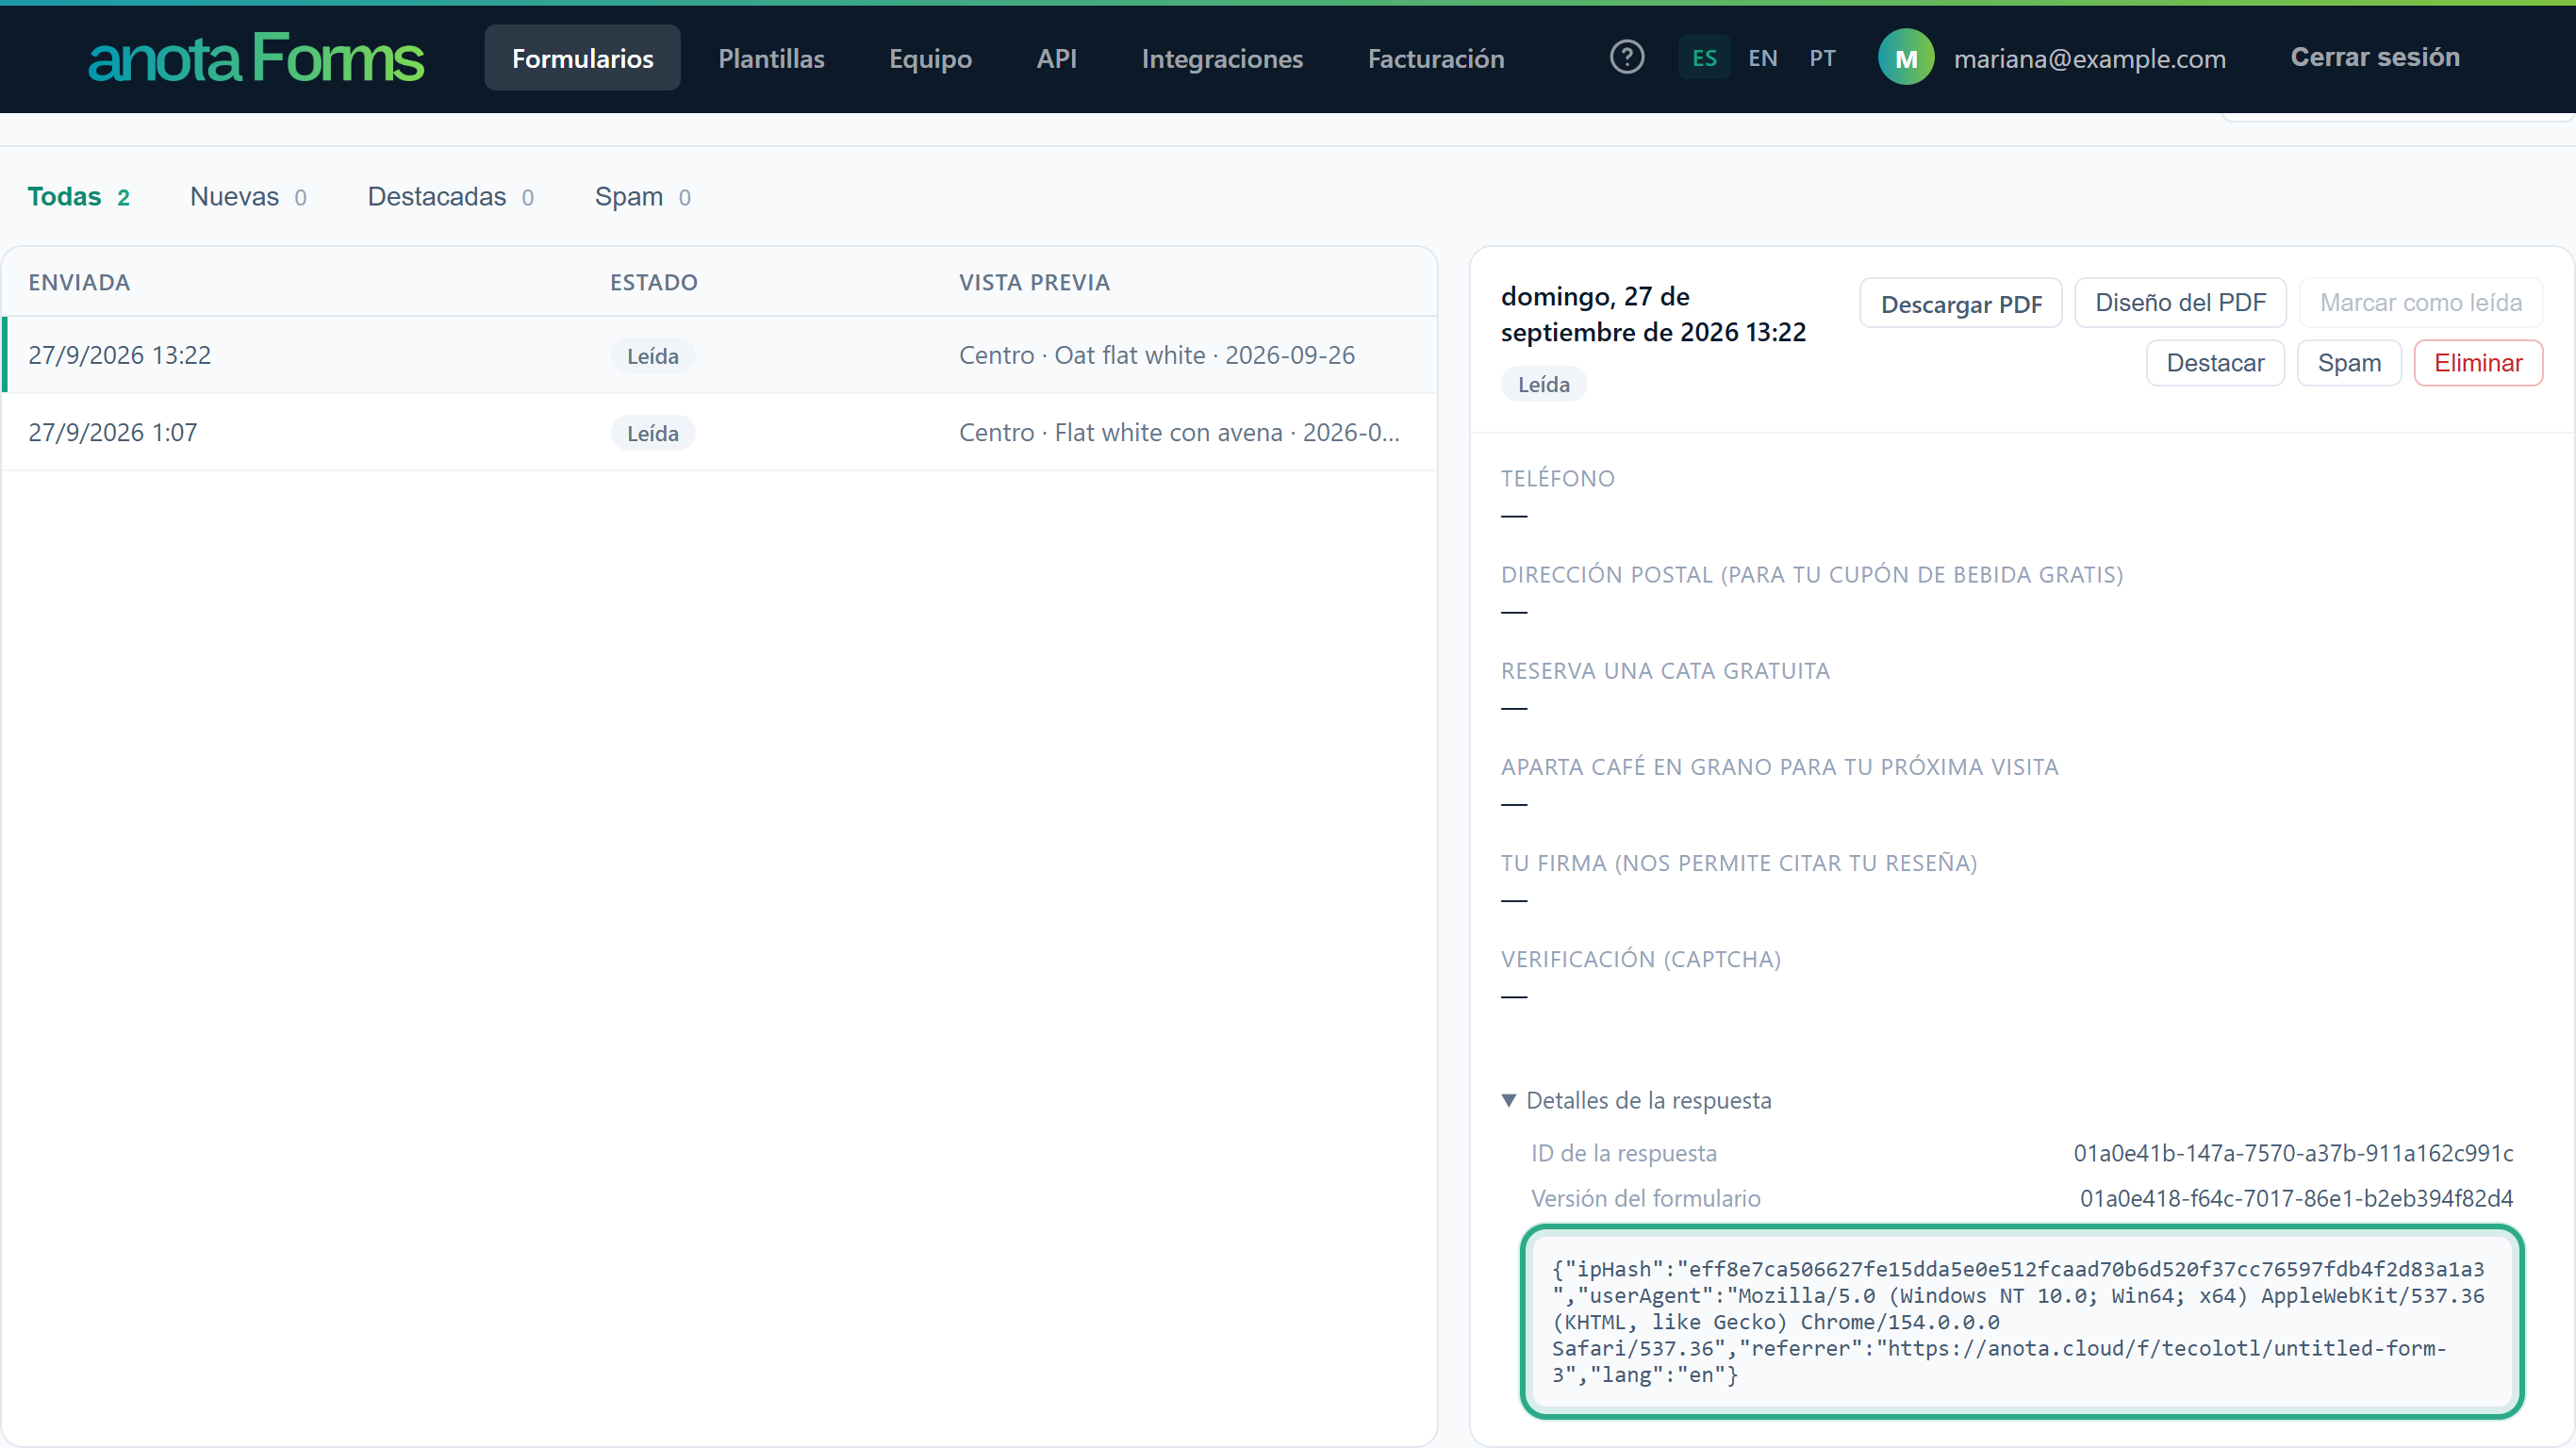The height and width of the screenshot is (1448, 2576).
Task: Click Leída badge in detail header
Action: (1543, 384)
